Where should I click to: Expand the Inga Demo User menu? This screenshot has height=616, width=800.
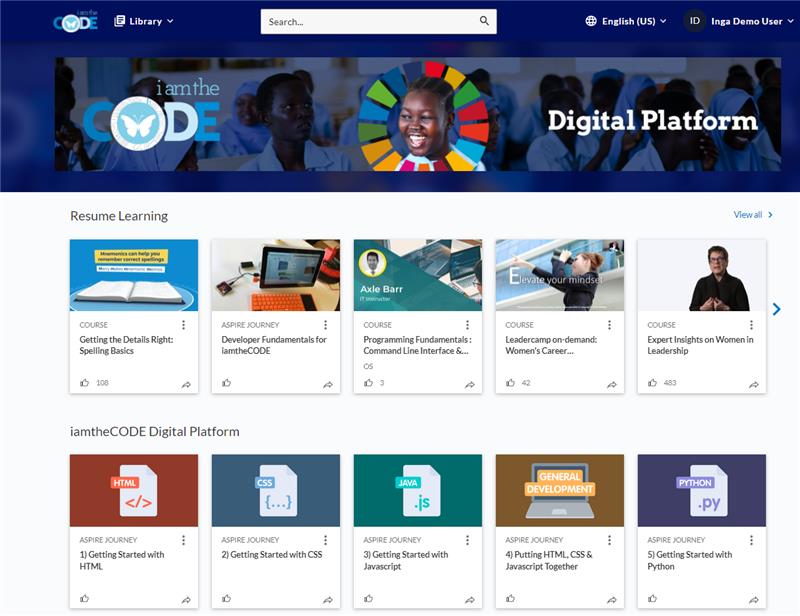[752, 21]
